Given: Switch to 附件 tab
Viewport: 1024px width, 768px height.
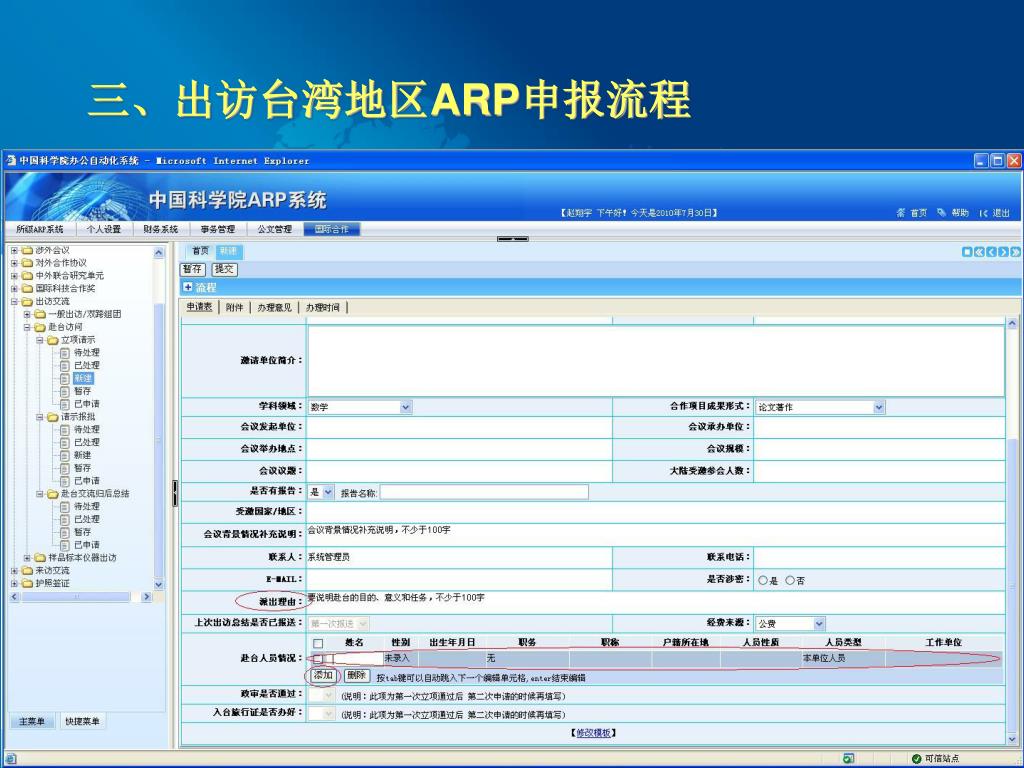Looking at the screenshot, I should [x=234, y=308].
